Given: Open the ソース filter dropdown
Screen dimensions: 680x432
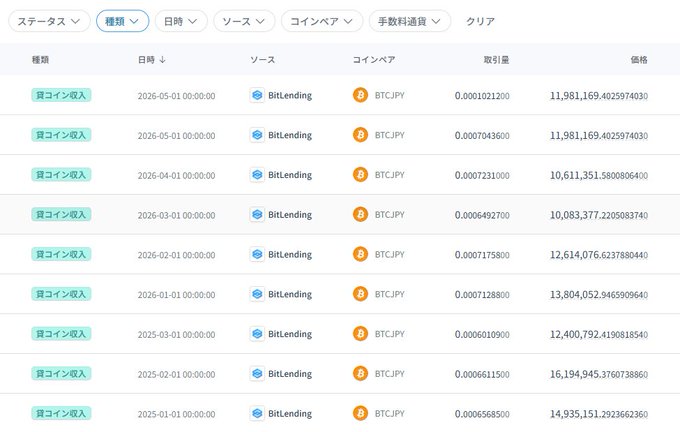Looking at the screenshot, I should (244, 21).
